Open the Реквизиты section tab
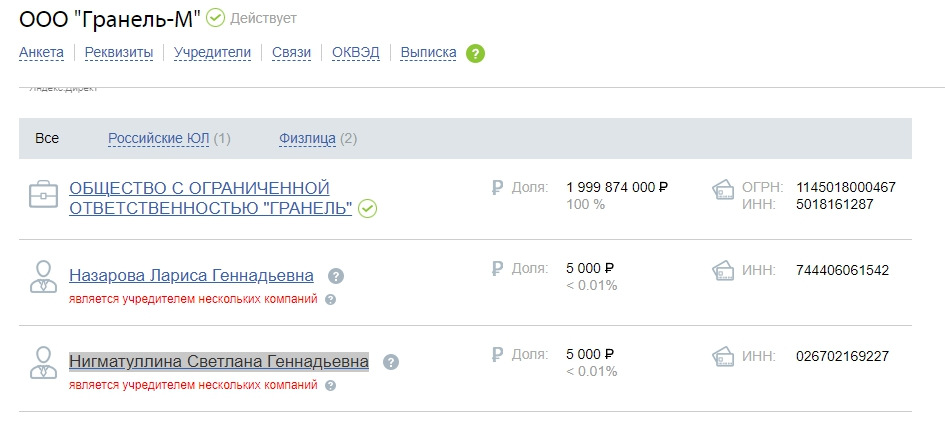This screenshot has width=945, height=436. [x=119, y=52]
